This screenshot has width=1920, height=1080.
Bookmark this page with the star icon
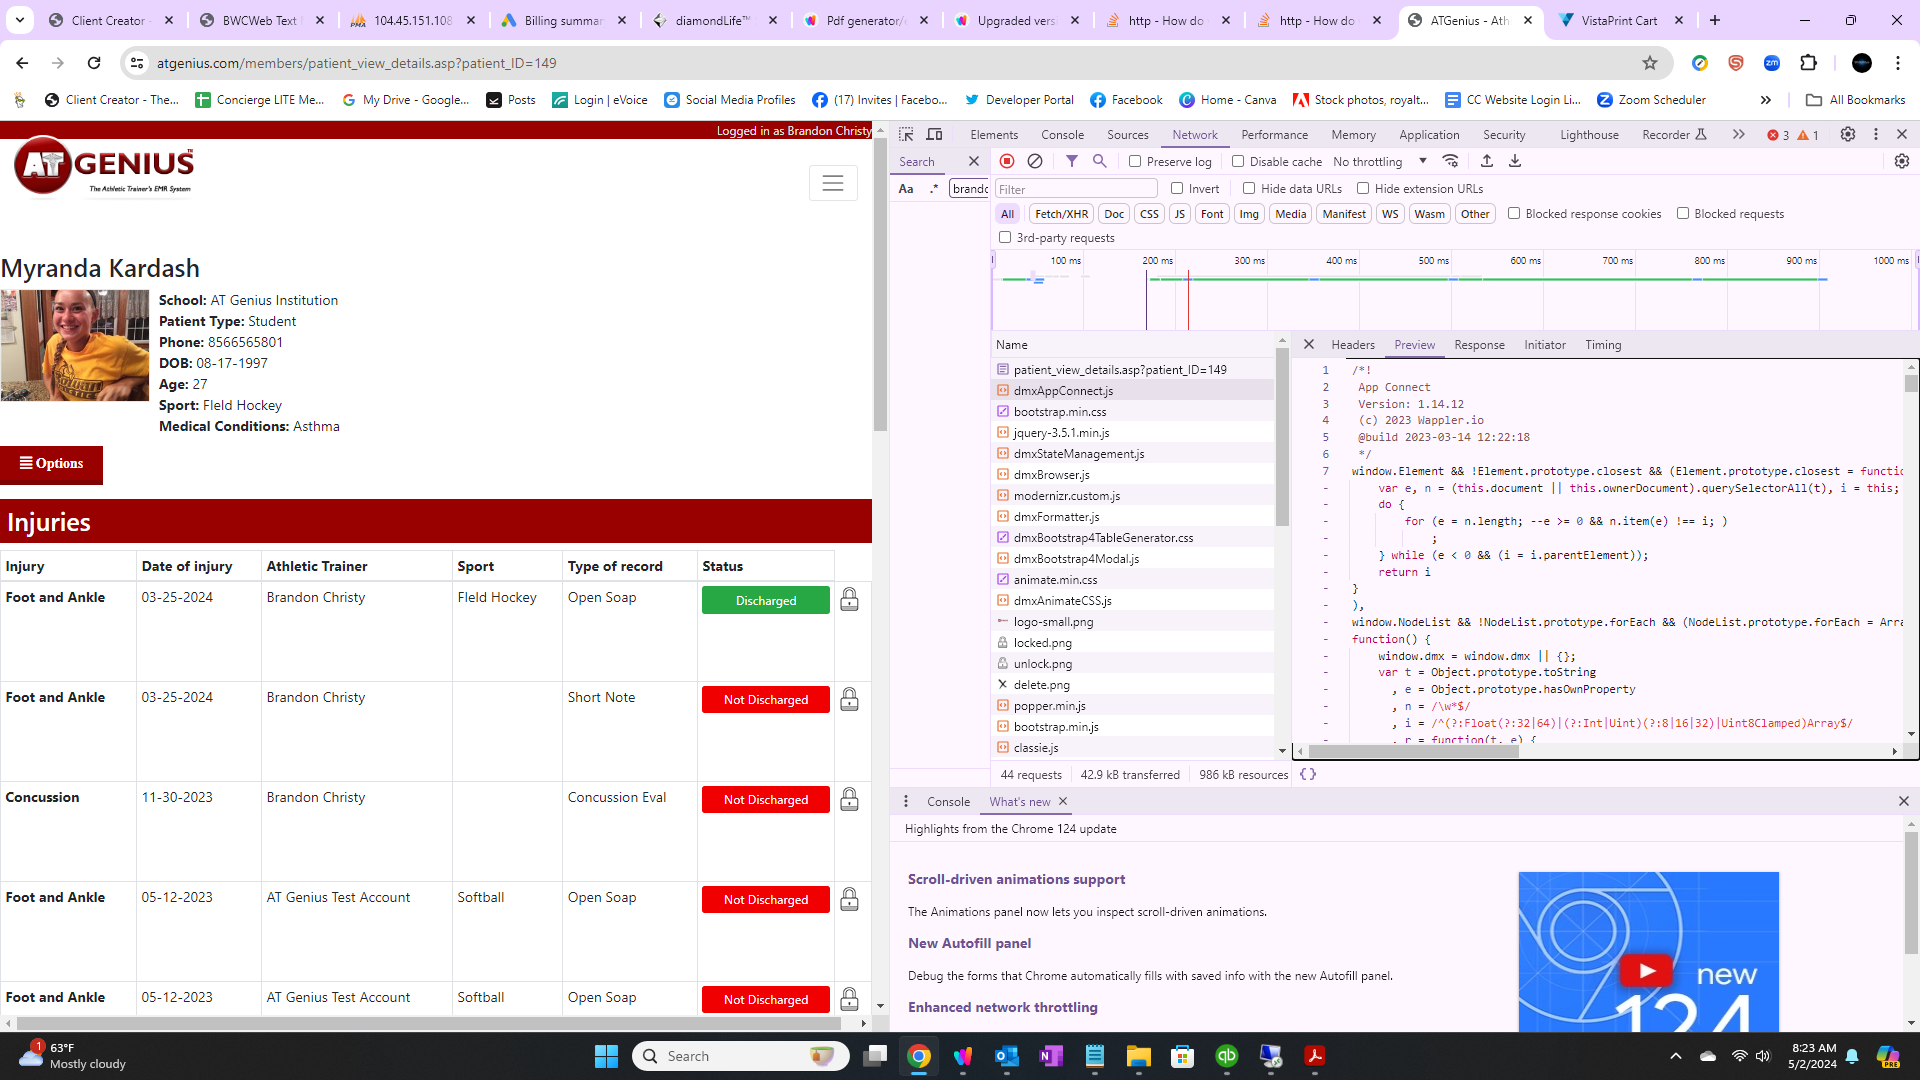(x=1650, y=63)
